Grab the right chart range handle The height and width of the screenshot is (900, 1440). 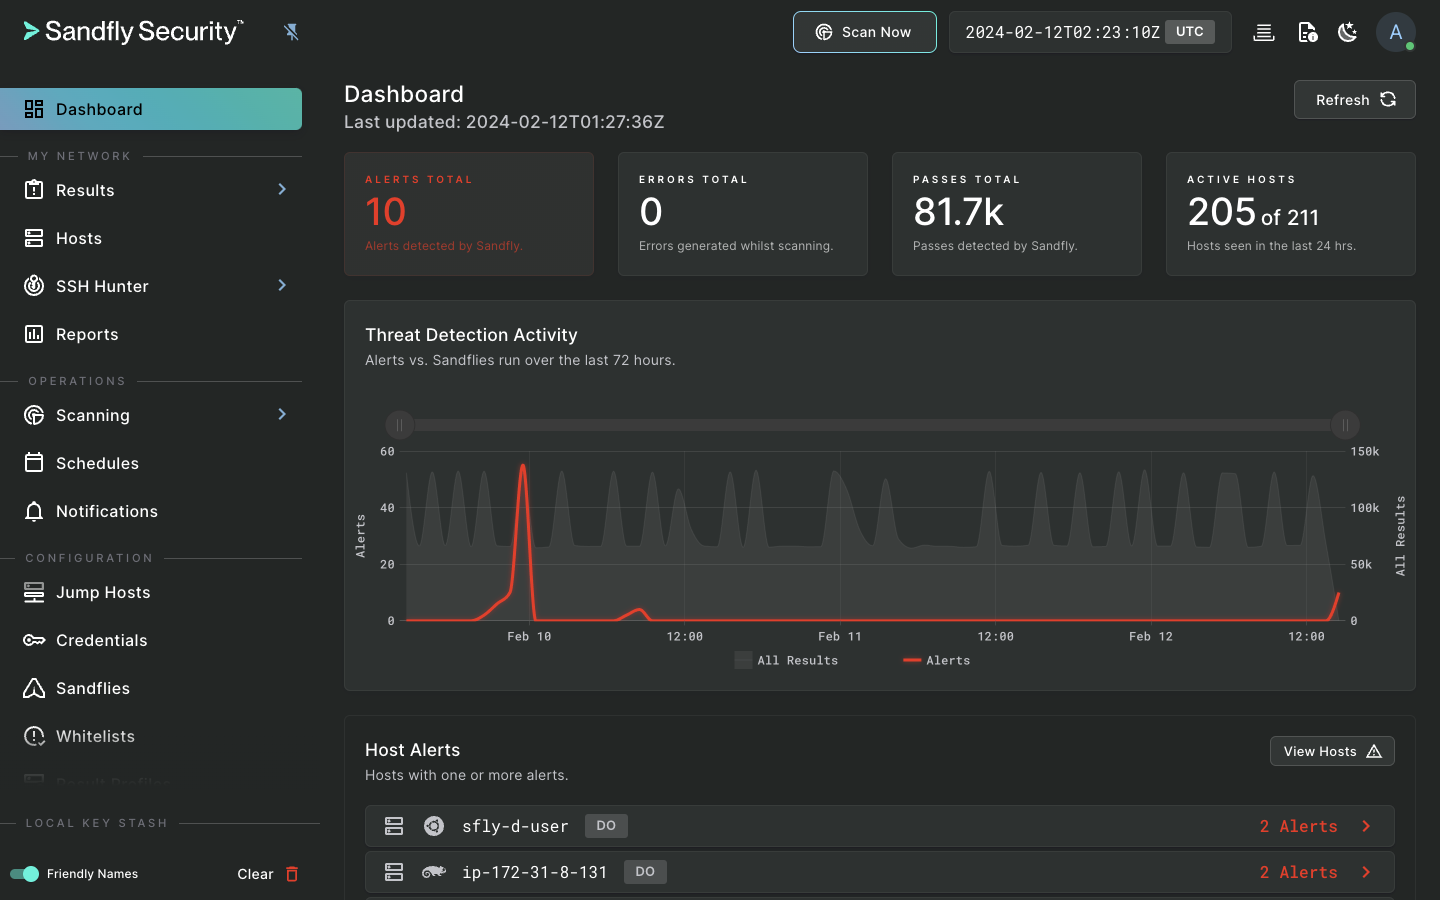pos(1345,425)
